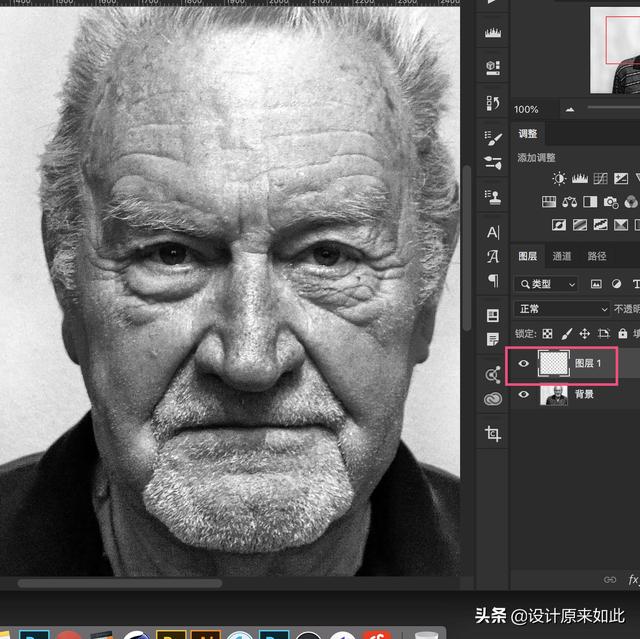Open the share-shaped panel icon above Libraries

tap(493, 375)
